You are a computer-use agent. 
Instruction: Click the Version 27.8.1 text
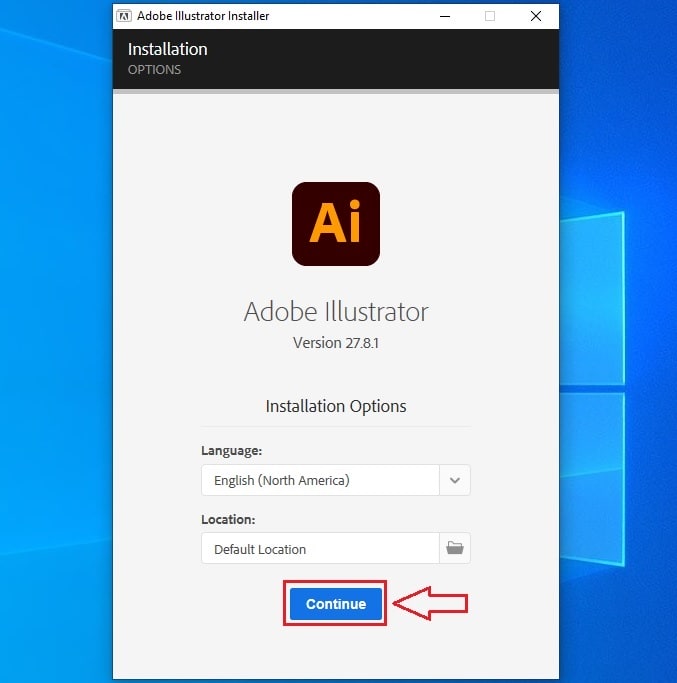(x=335, y=343)
